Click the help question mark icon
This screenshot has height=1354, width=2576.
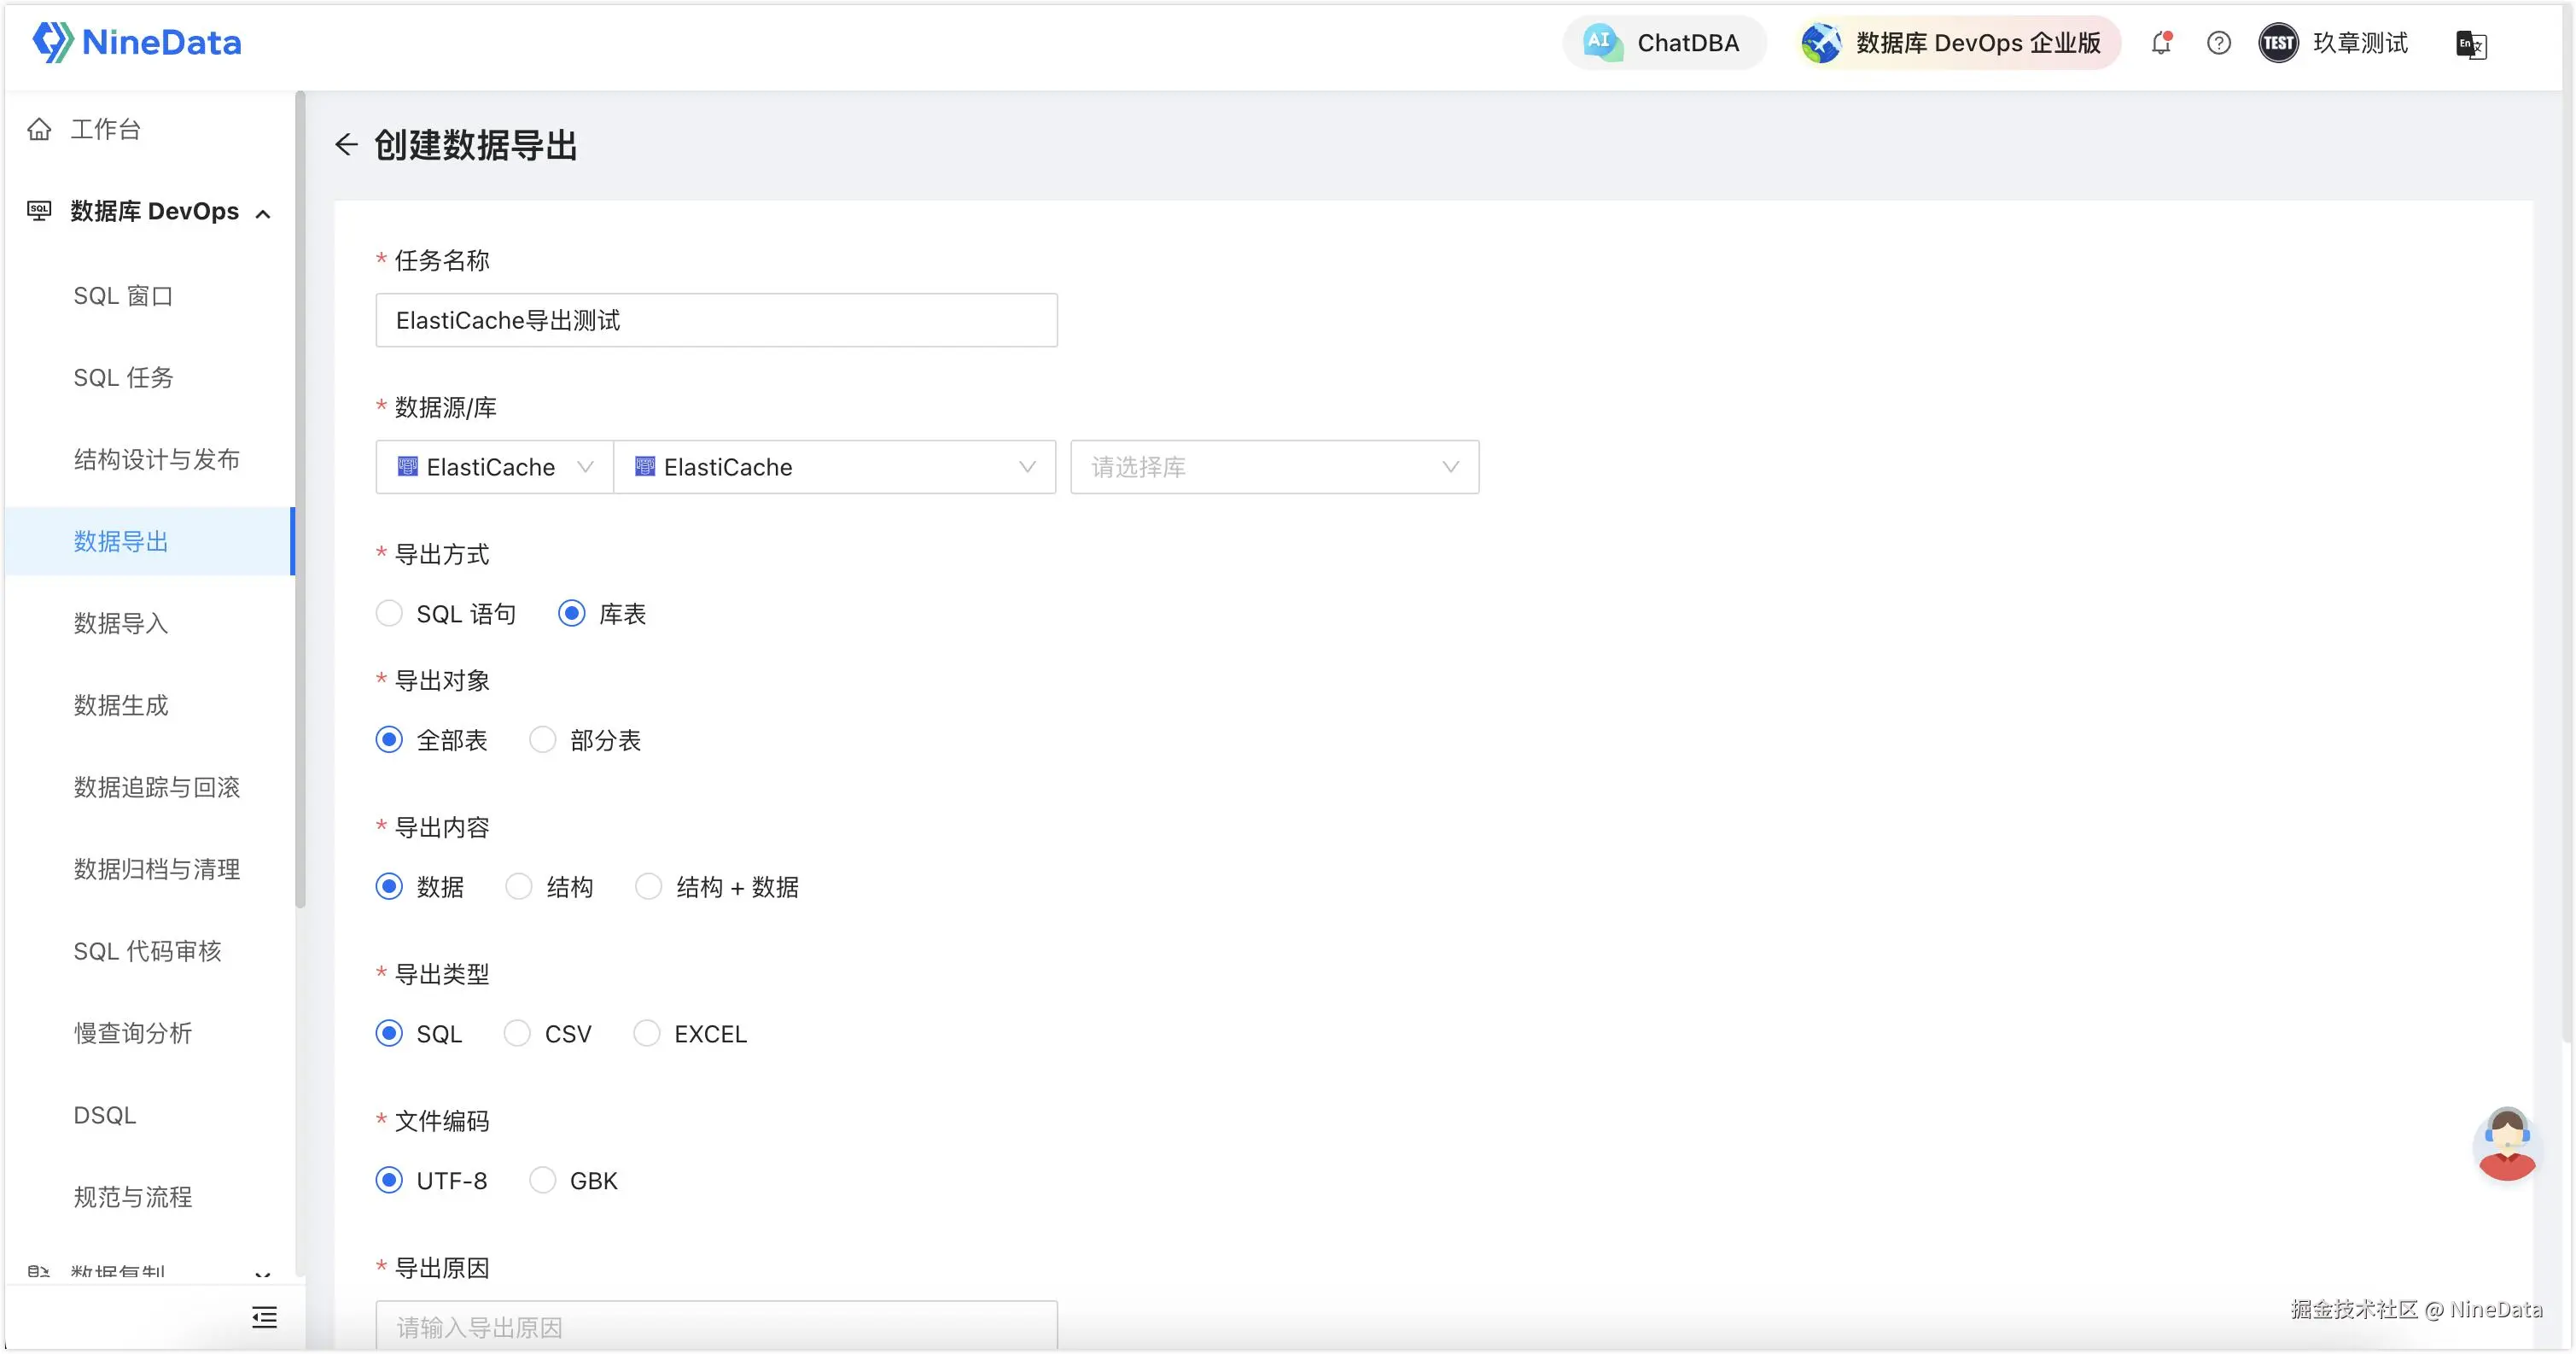point(2218,43)
